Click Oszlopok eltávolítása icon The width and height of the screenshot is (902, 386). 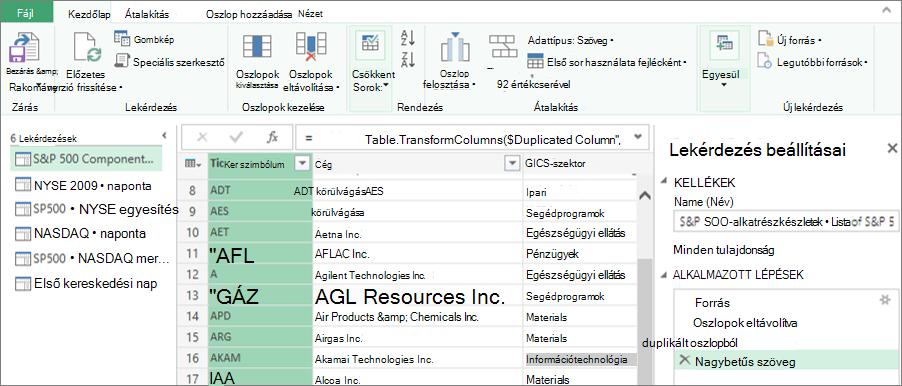[x=311, y=47]
